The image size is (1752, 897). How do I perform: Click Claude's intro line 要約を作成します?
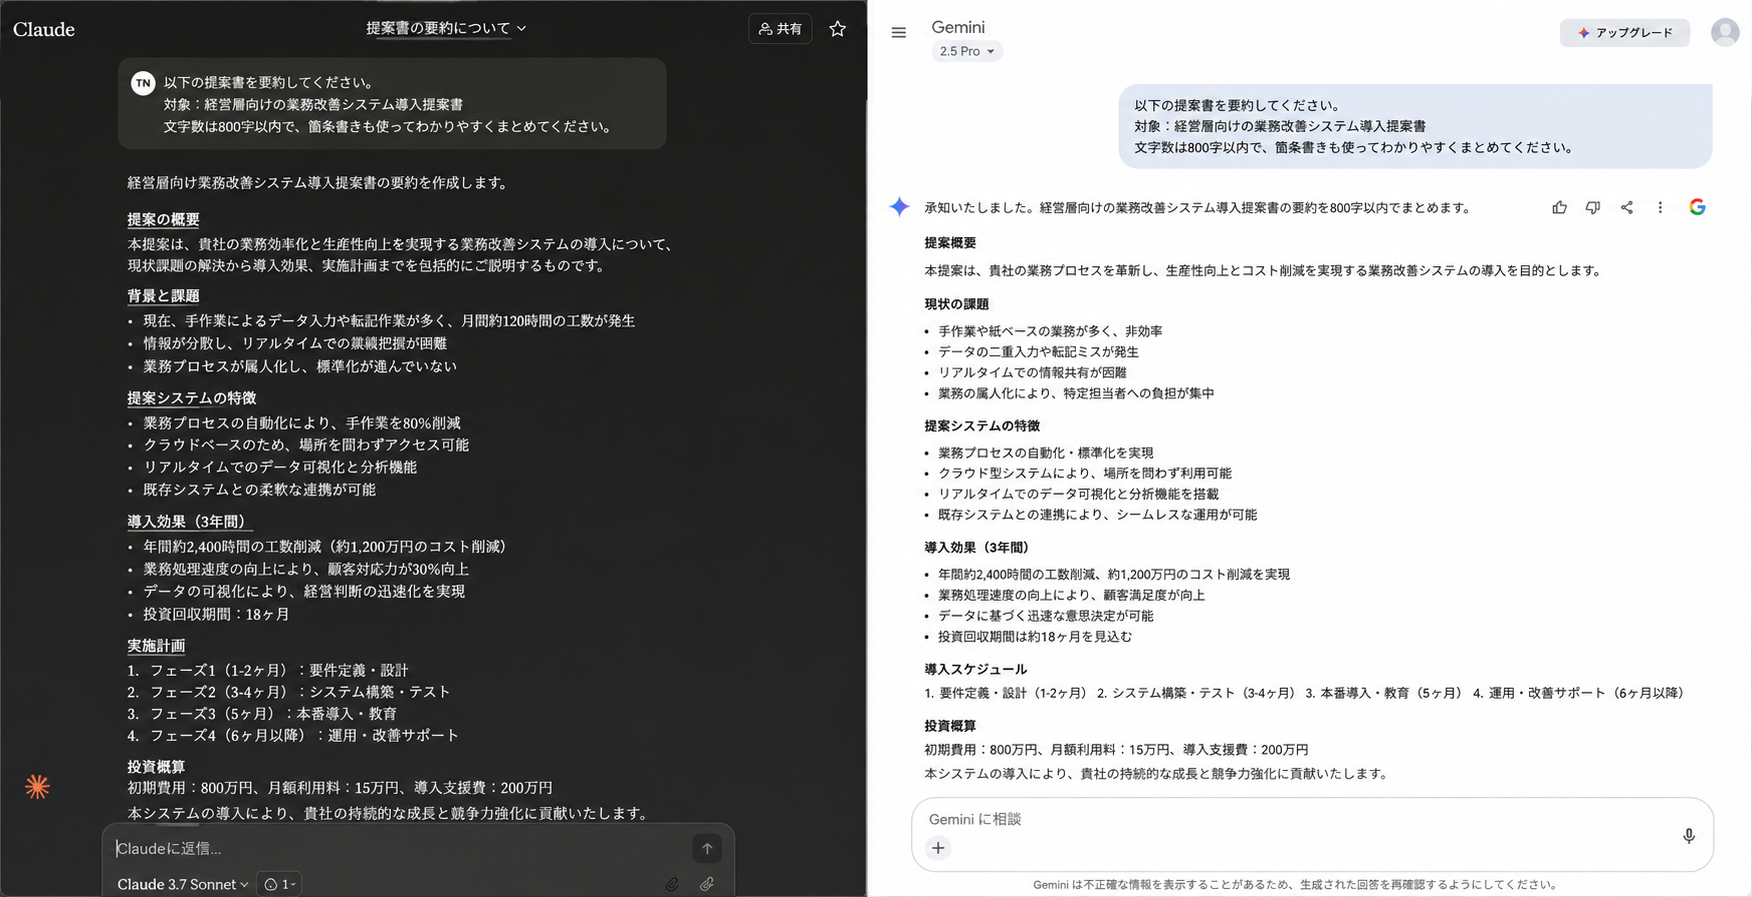[x=320, y=183]
